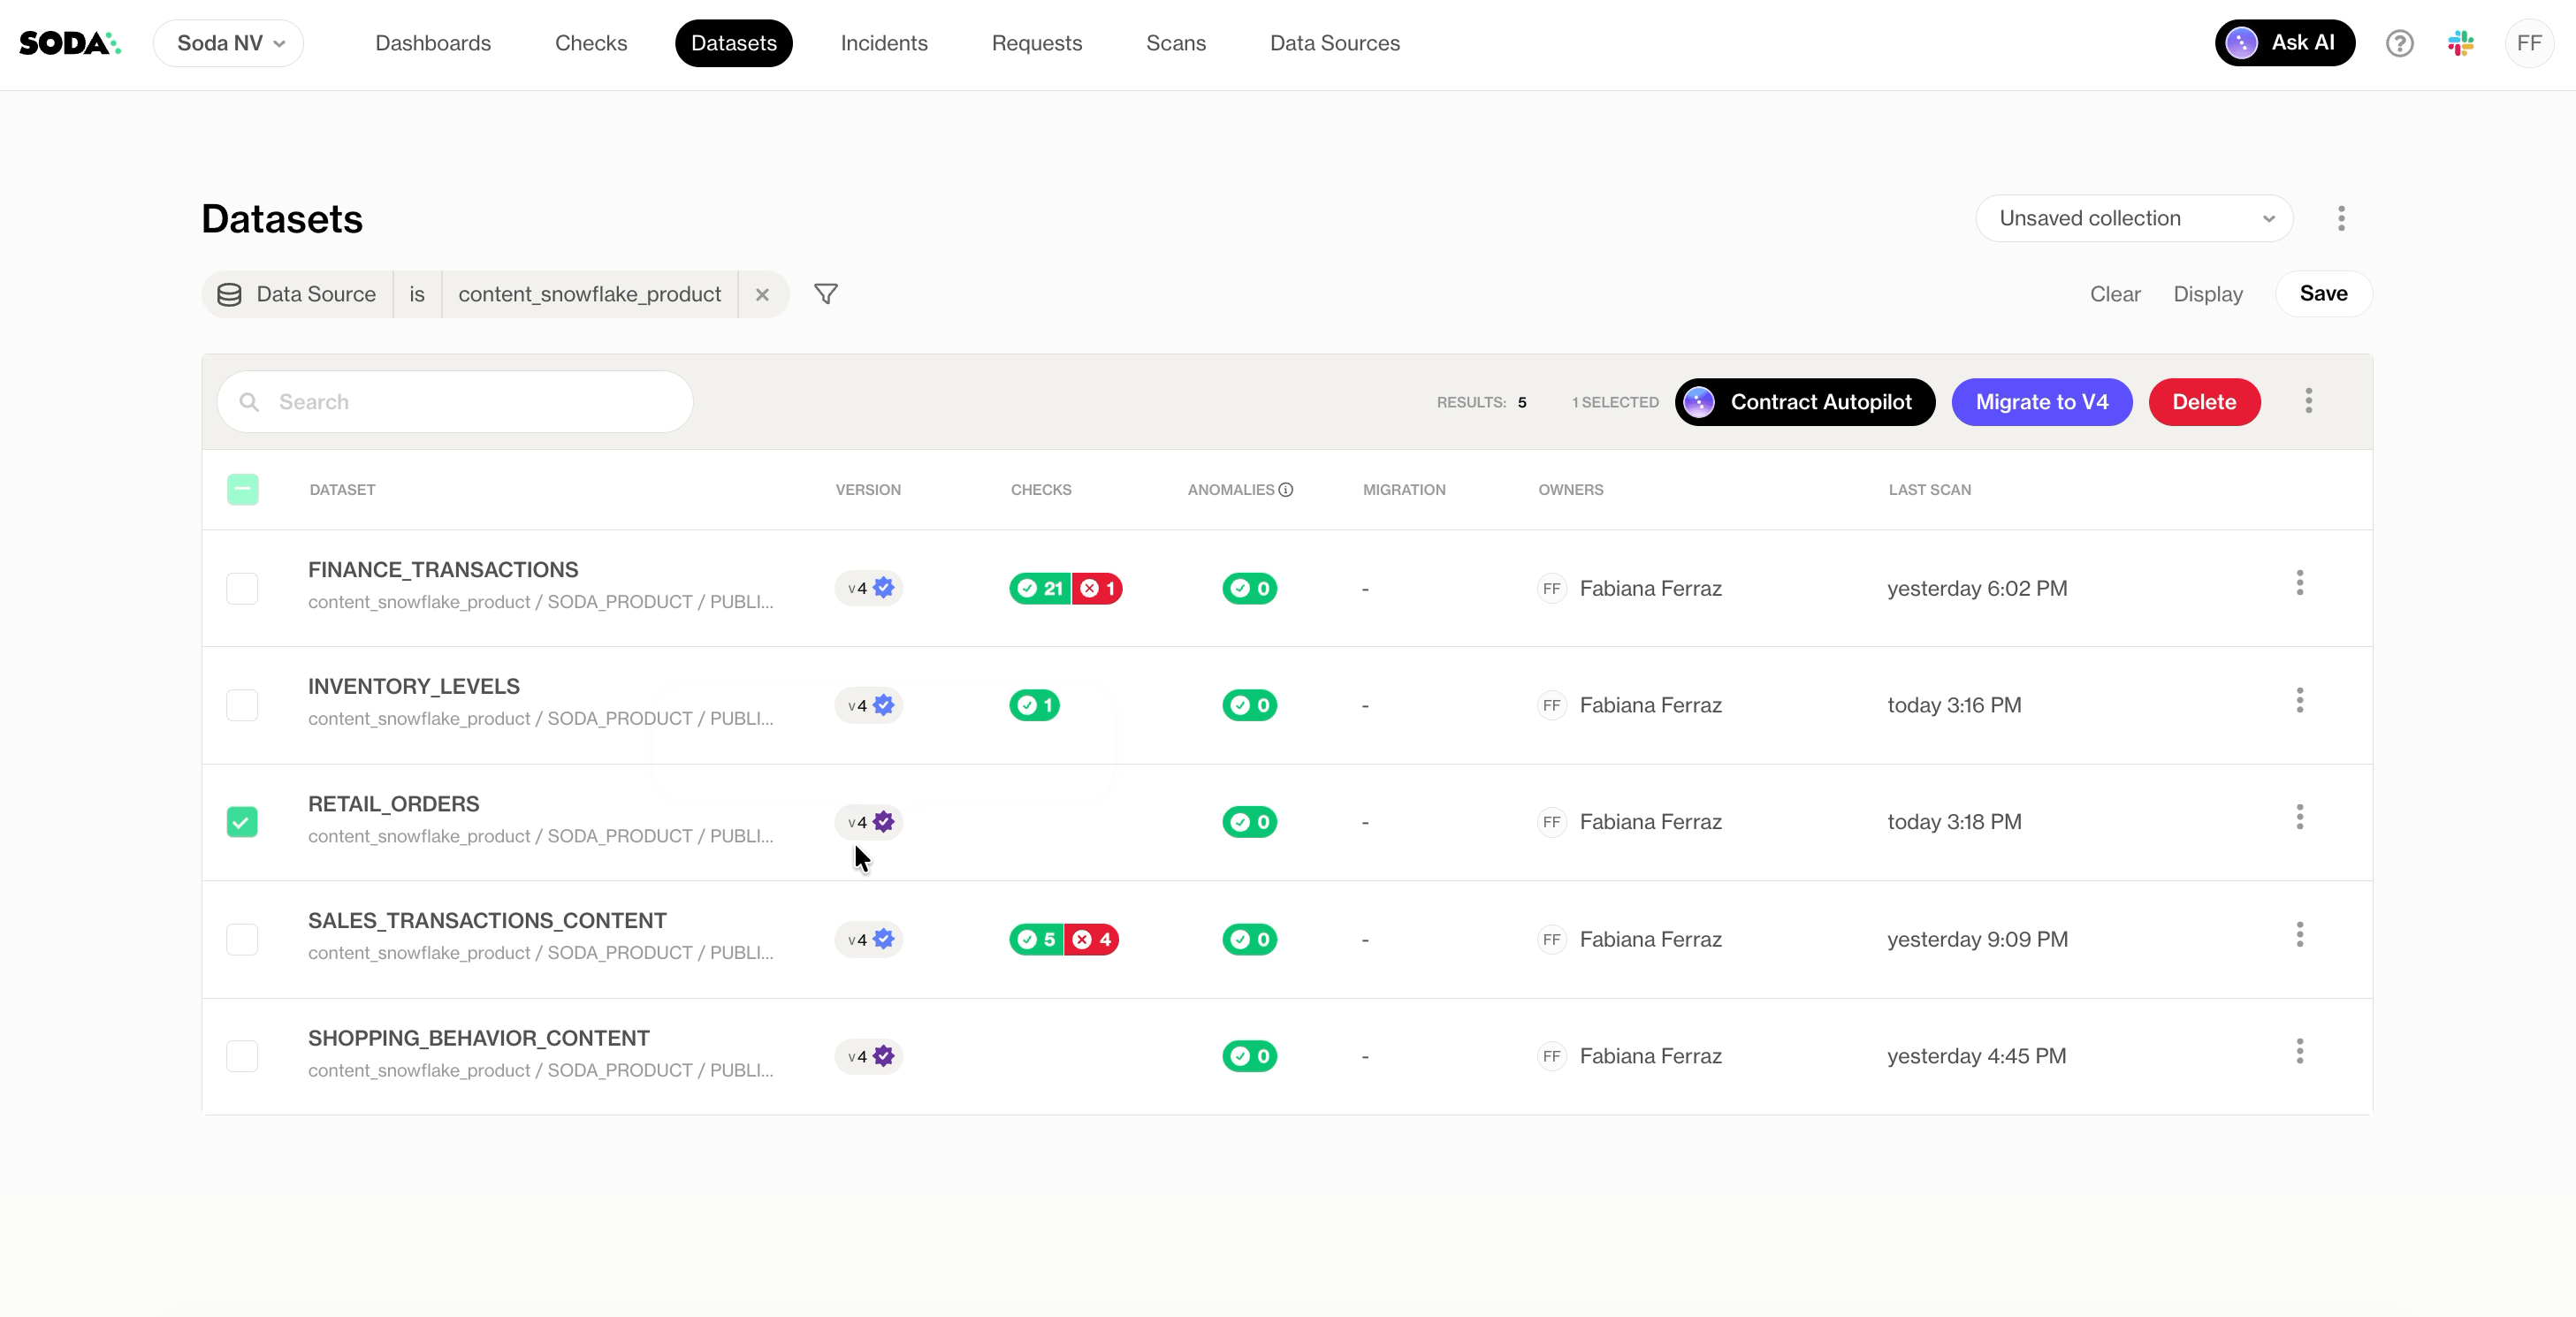Click the verified badge on RETAIL_ORDERS version
Viewport: 2576px width, 1317px height.
884,822
